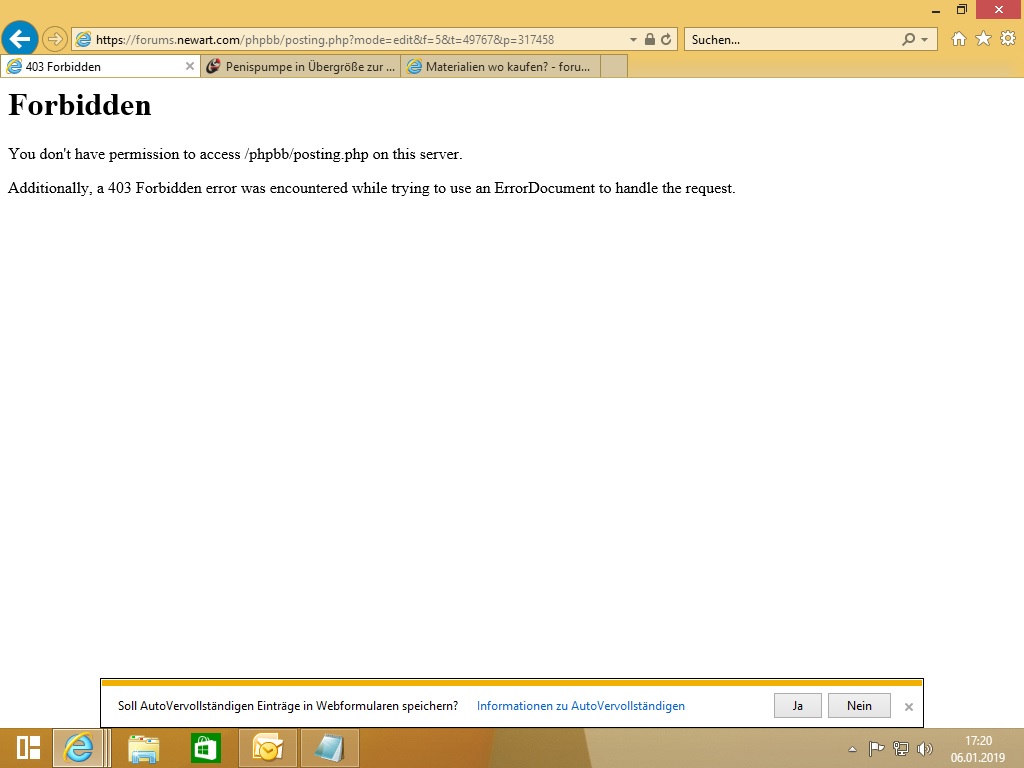Open the Tools gear menu
The width and height of the screenshot is (1024, 768).
[1008, 39]
